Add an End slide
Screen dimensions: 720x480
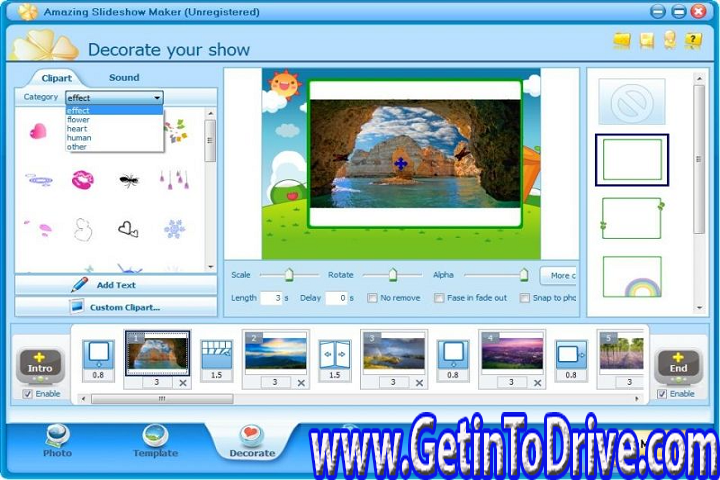tap(678, 366)
